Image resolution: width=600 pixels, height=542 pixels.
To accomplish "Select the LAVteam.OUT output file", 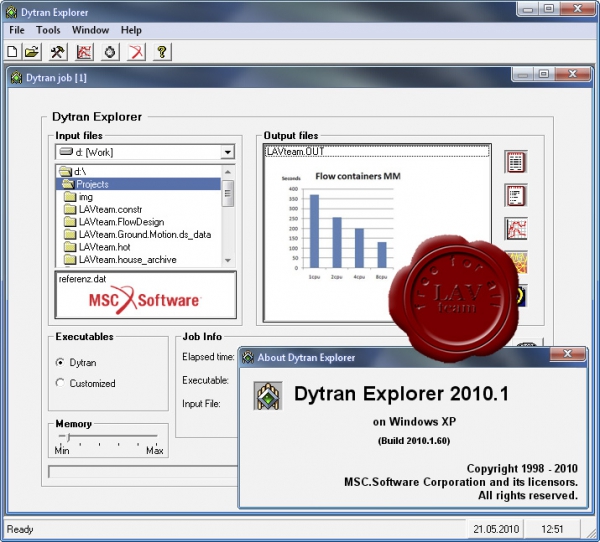I will pos(377,151).
